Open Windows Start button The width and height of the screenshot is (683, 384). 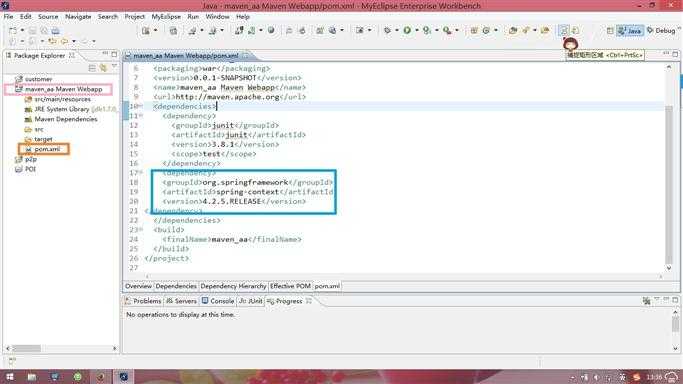click(x=10, y=377)
